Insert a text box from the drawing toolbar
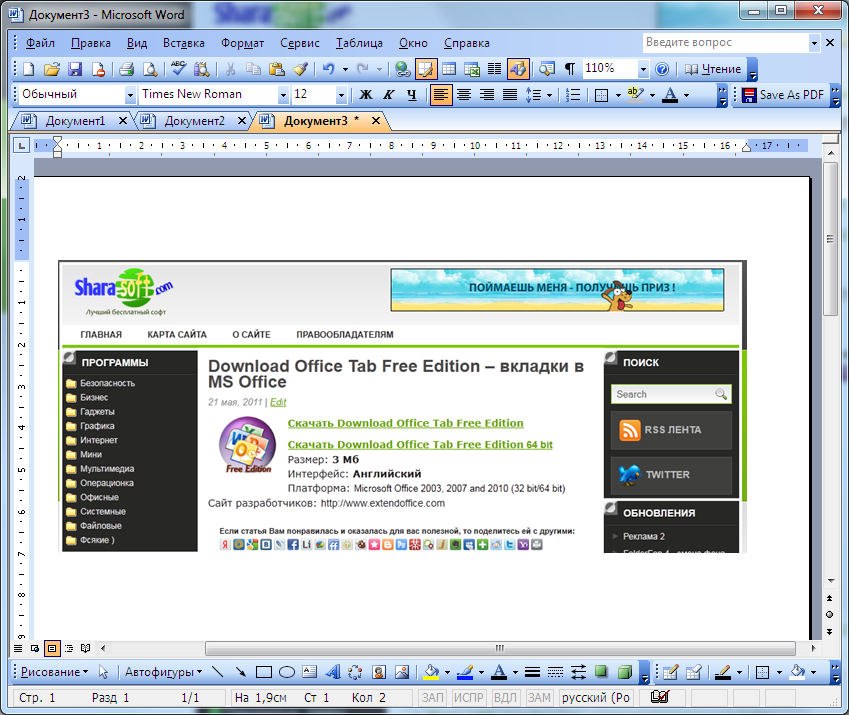Viewport: 849px width, 715px height. click(x=310, y=672)
